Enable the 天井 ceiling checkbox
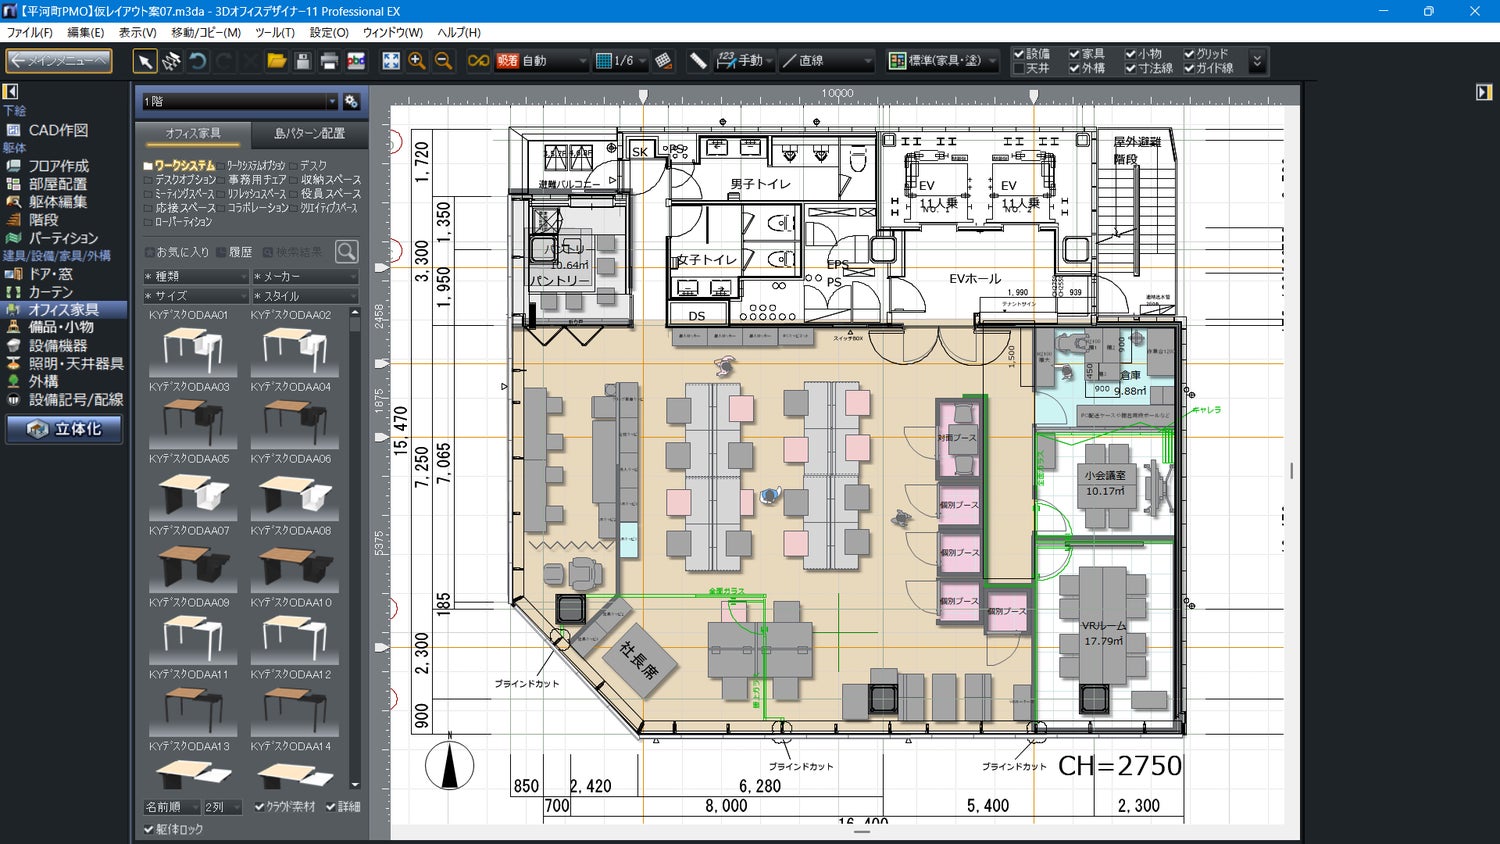The height and width of the screenshot is (844, 1500). pos(1019,68)
